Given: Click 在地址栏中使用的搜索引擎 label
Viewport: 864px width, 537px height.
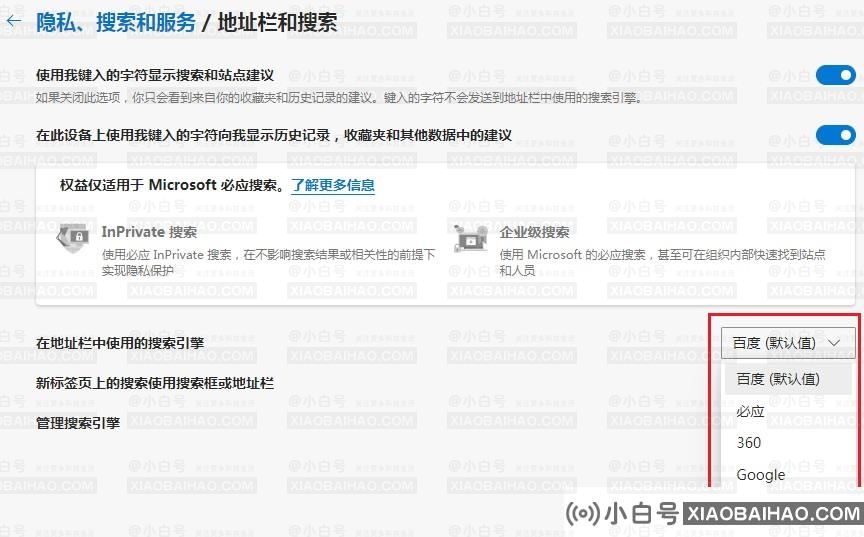Looking at the screenshot, I should pyautogui.click(x=120, y=343).
